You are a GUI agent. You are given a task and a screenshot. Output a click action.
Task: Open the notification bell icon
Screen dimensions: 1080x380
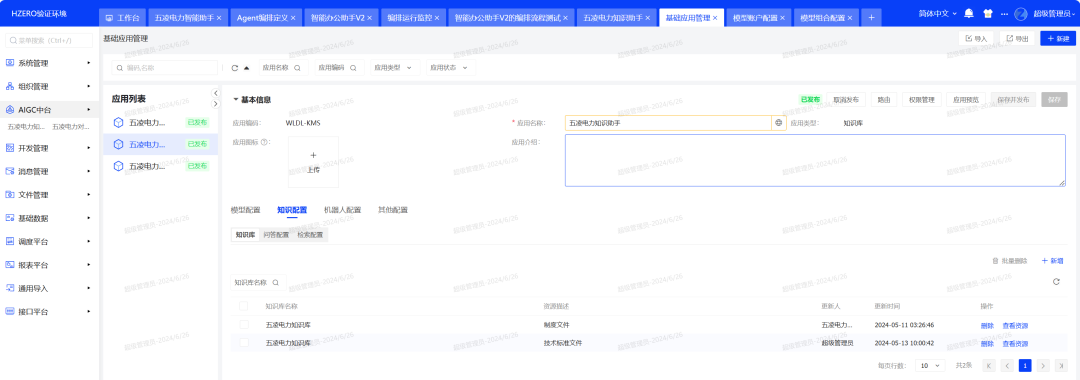[x=969, y=14]
